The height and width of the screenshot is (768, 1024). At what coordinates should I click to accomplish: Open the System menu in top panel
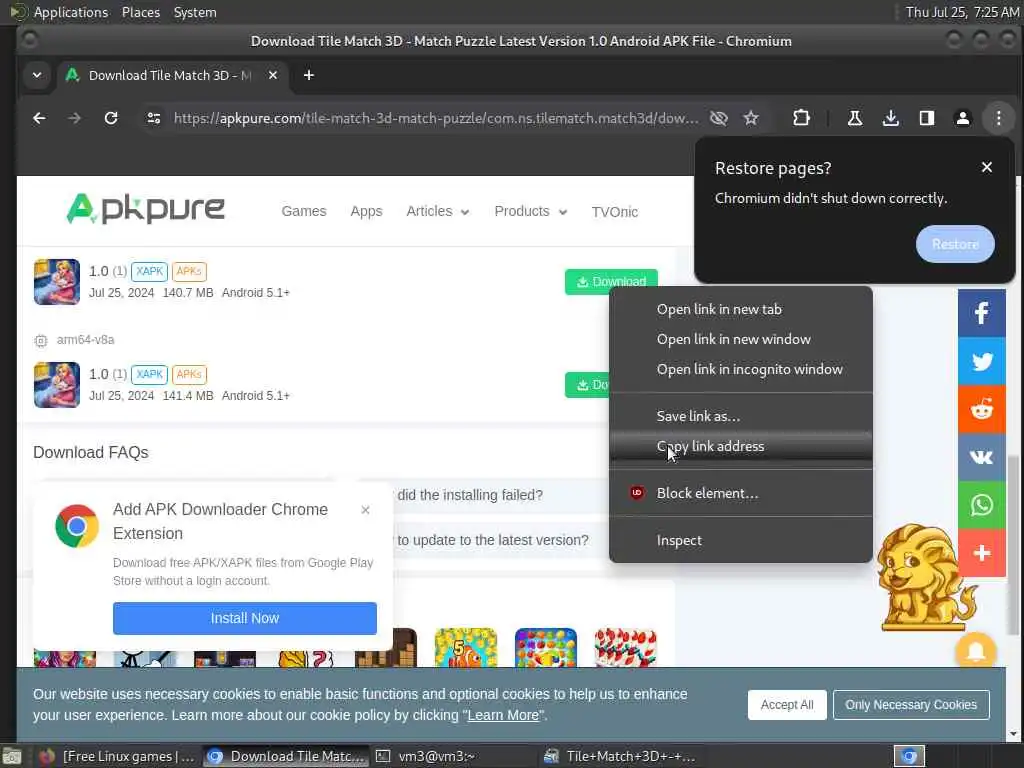195,12
